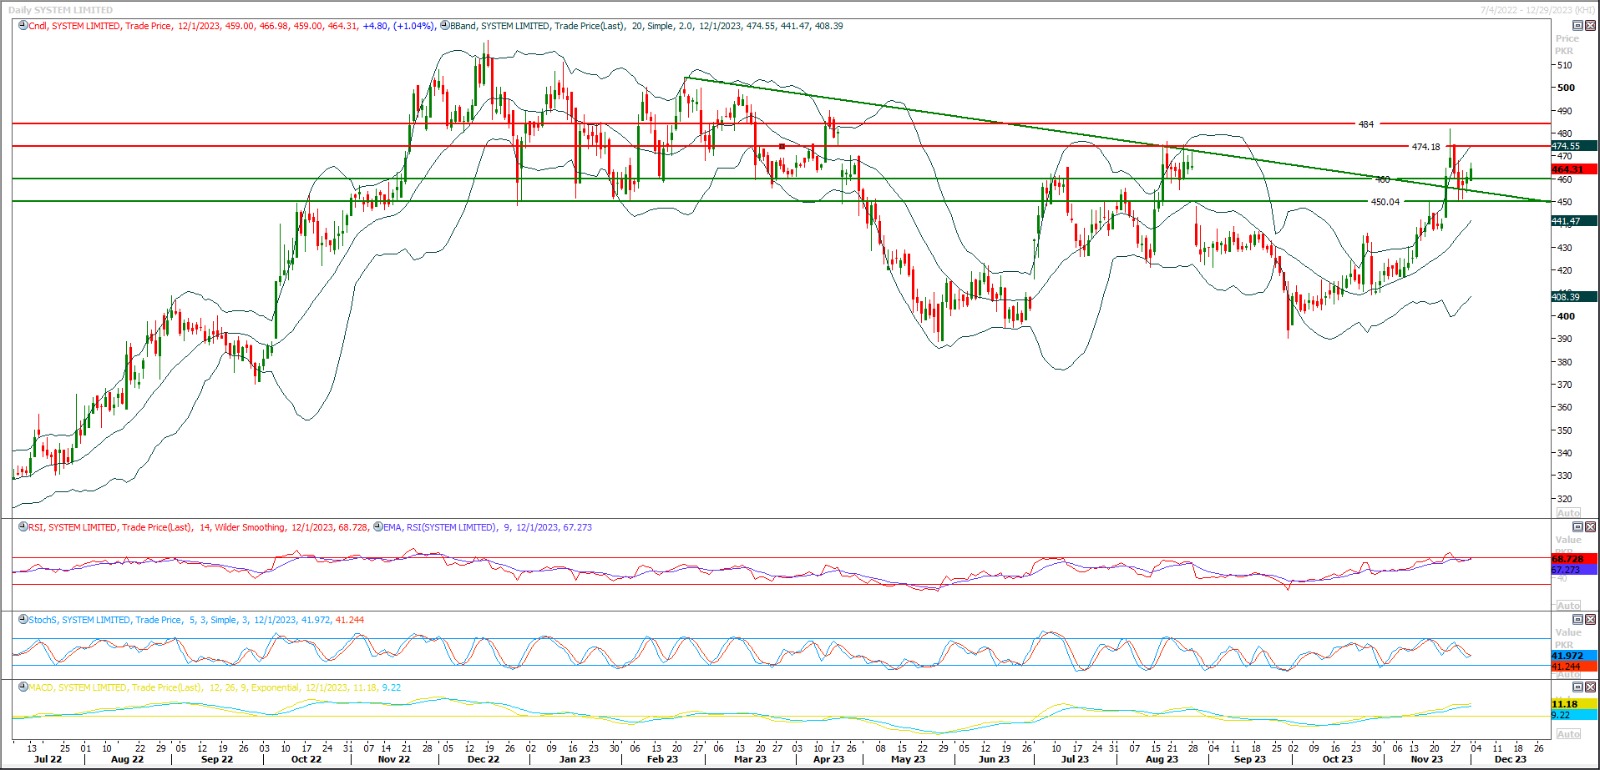
Task: Toggle Auto scaling on the price axis
Action: [x=1568, y=512]
